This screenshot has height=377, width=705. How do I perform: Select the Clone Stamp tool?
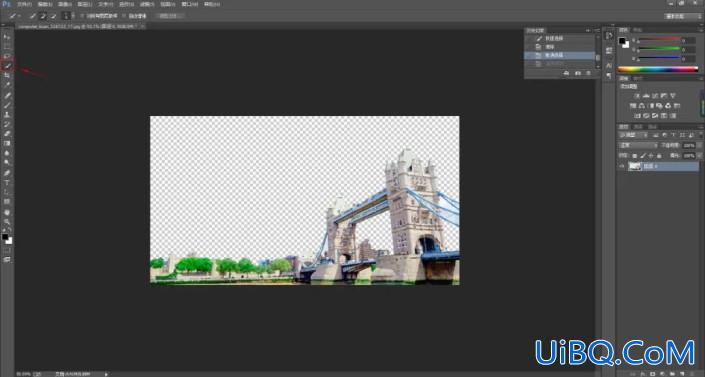tap(7, 115)
